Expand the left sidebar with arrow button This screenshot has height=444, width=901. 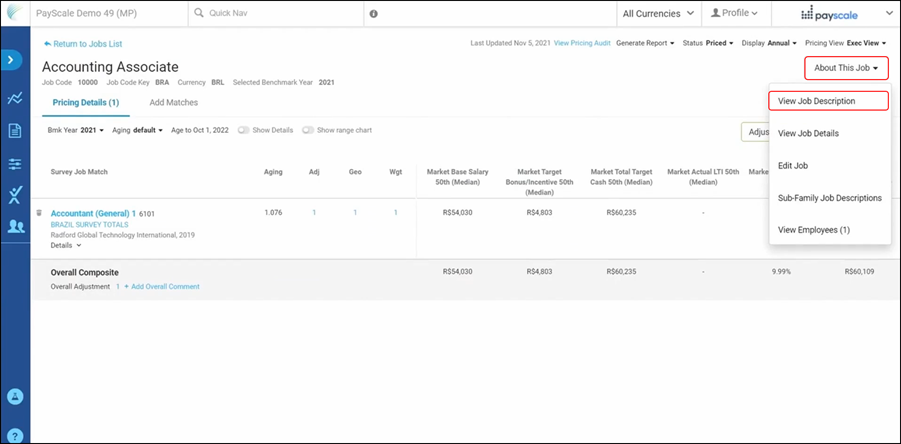coord(14,60)
